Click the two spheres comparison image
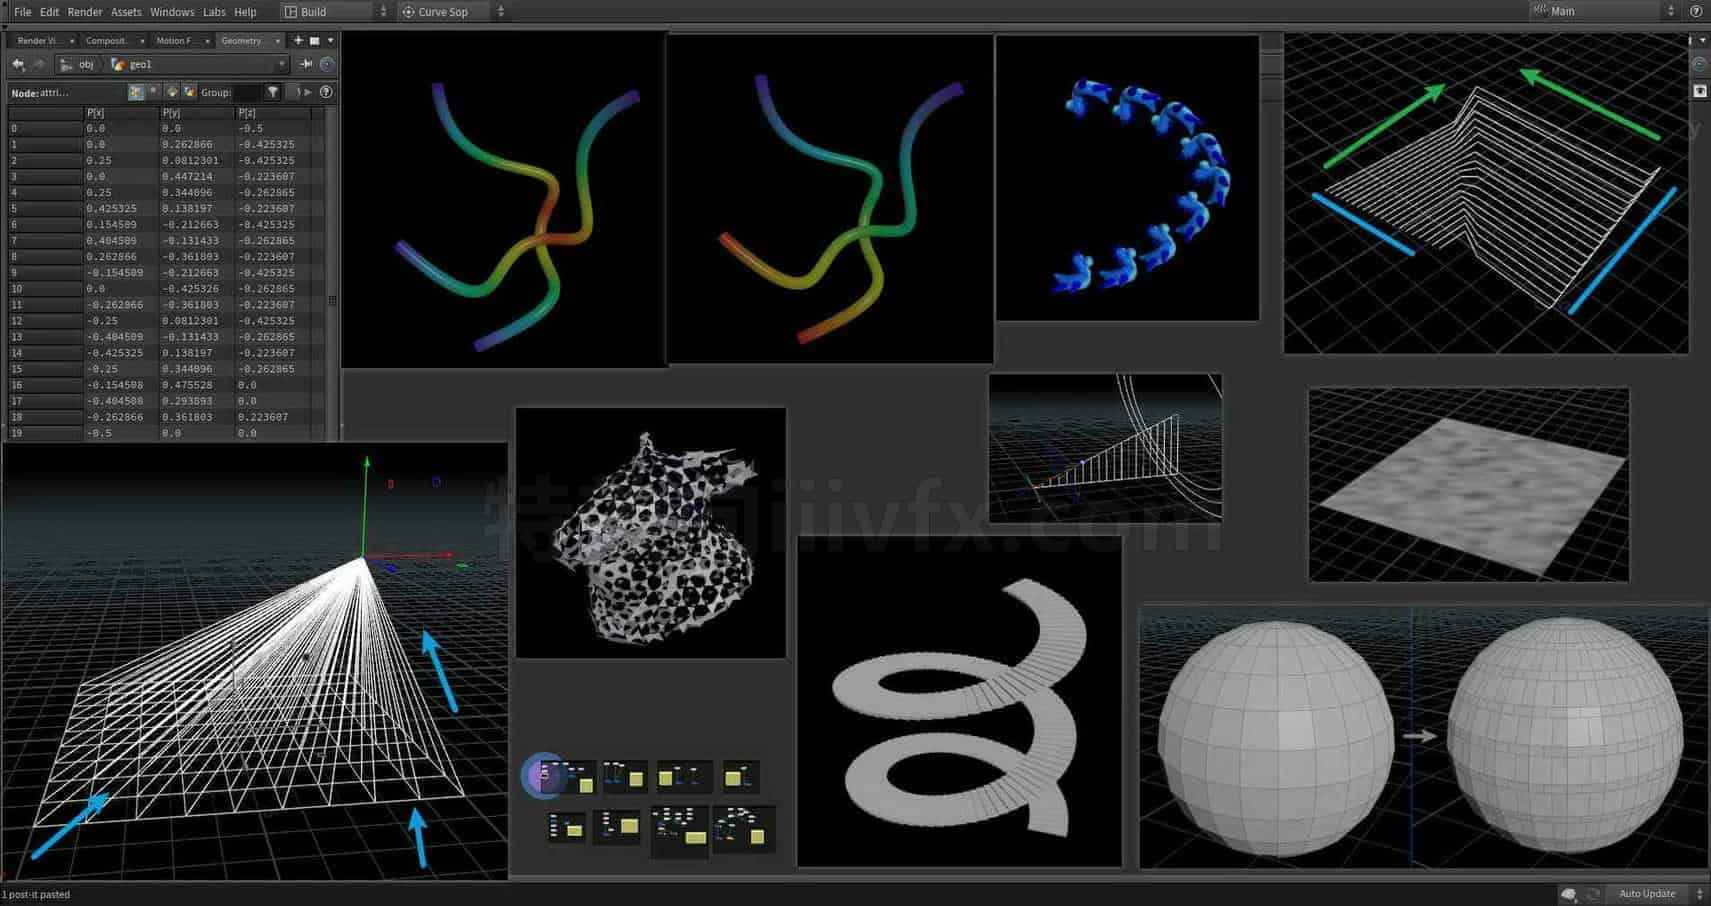 coord(1423,737)
